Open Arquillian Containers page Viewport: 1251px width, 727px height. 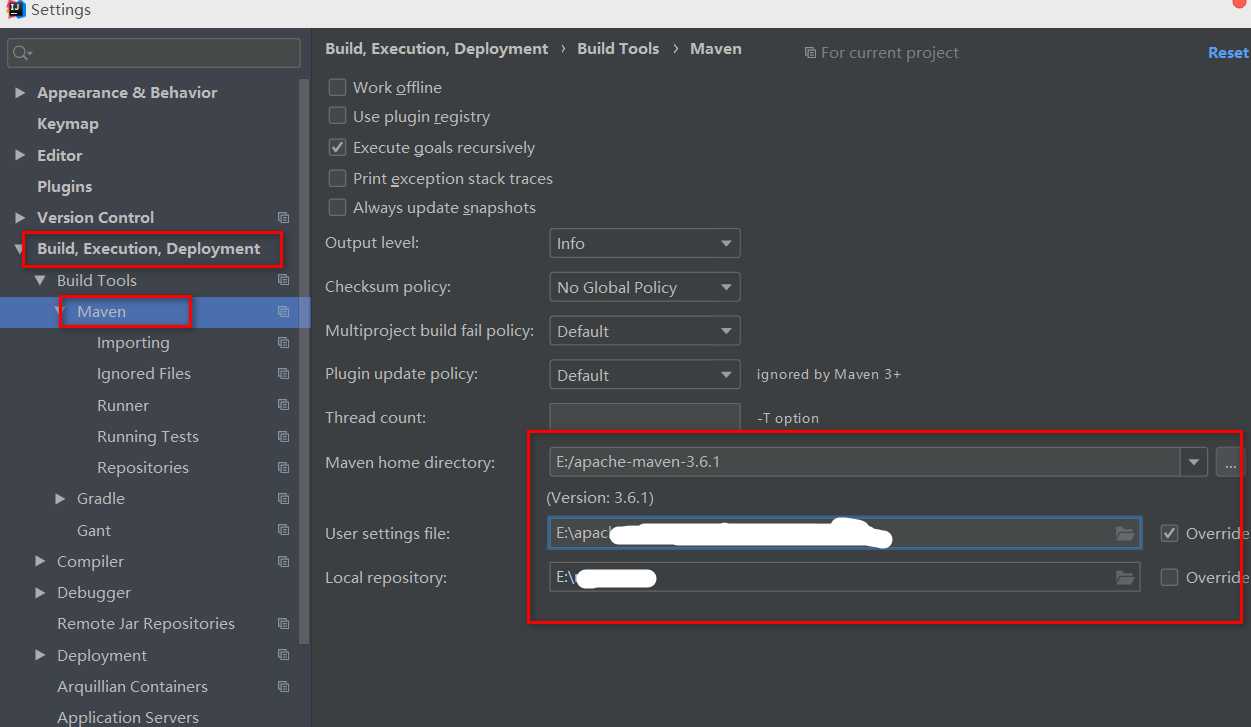pos(132,687)
